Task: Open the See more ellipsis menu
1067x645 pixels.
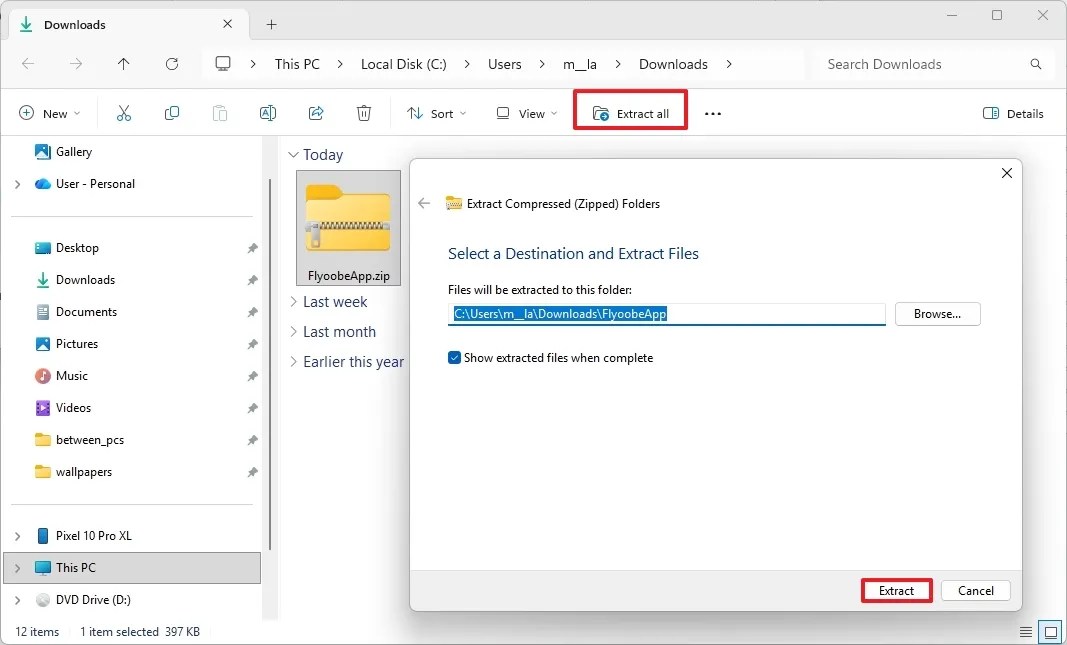Action: 712,114
